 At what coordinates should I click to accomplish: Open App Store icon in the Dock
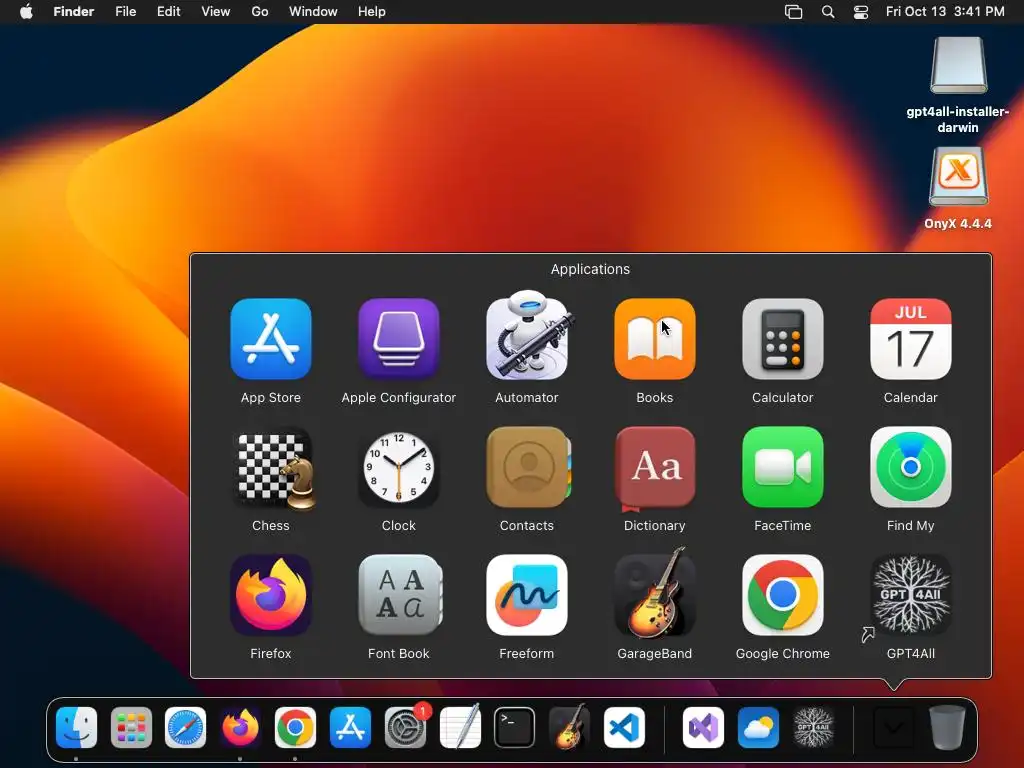click(x=350, y=727)
